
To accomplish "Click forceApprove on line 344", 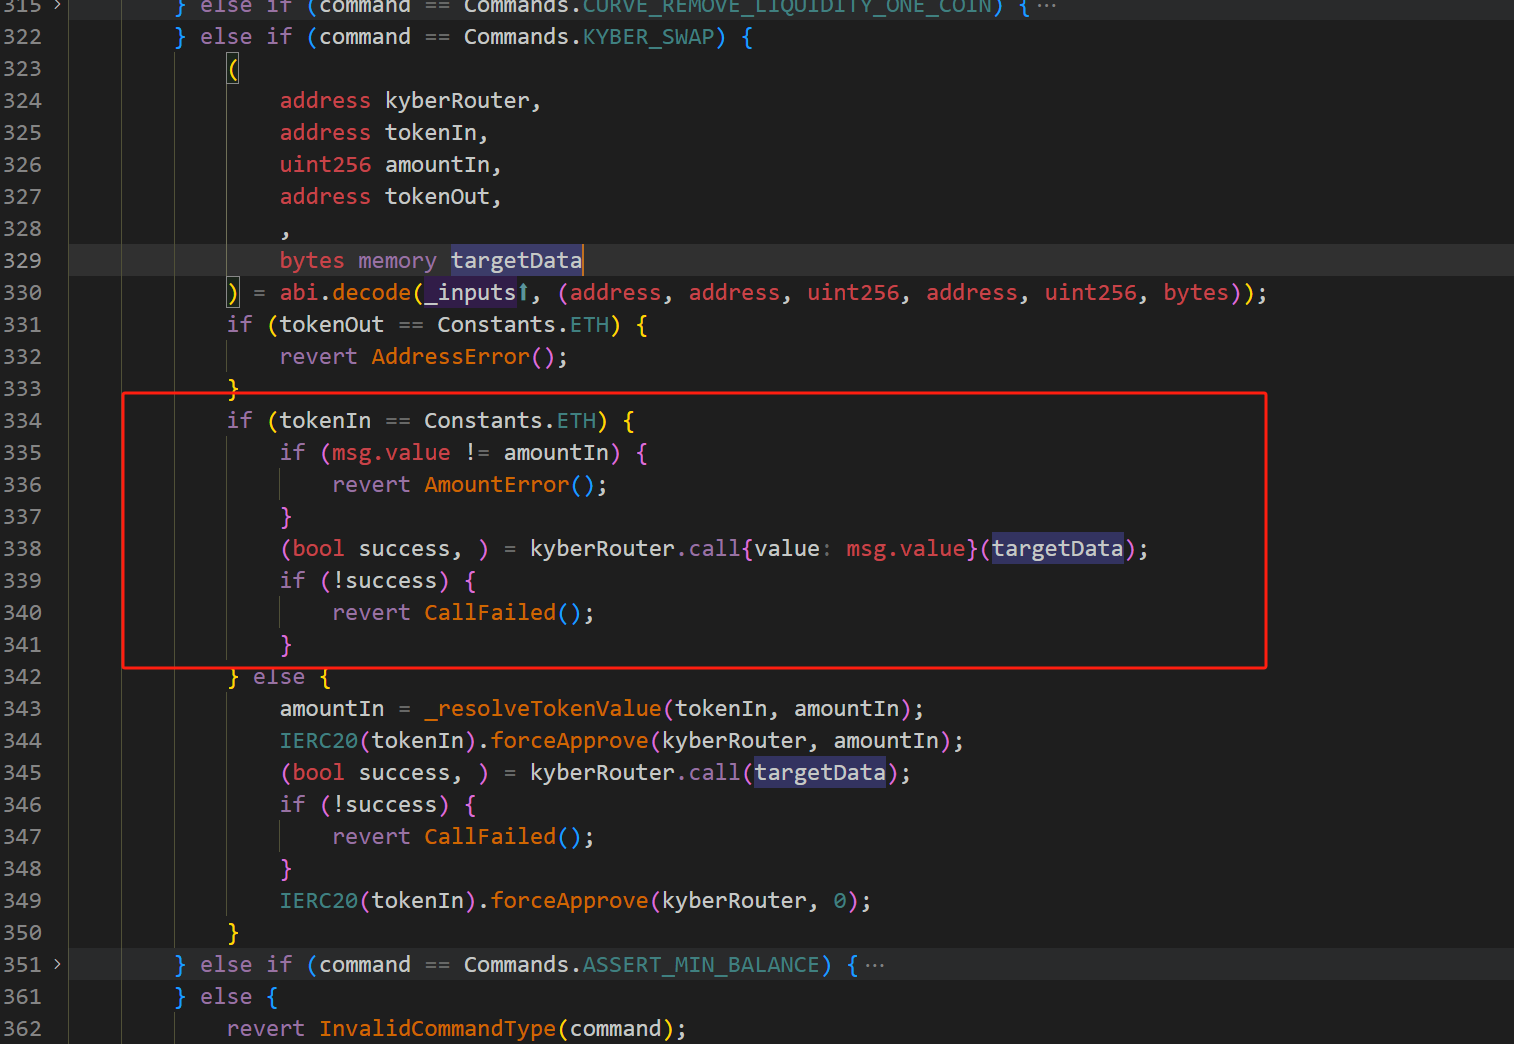I will point(569,741).
